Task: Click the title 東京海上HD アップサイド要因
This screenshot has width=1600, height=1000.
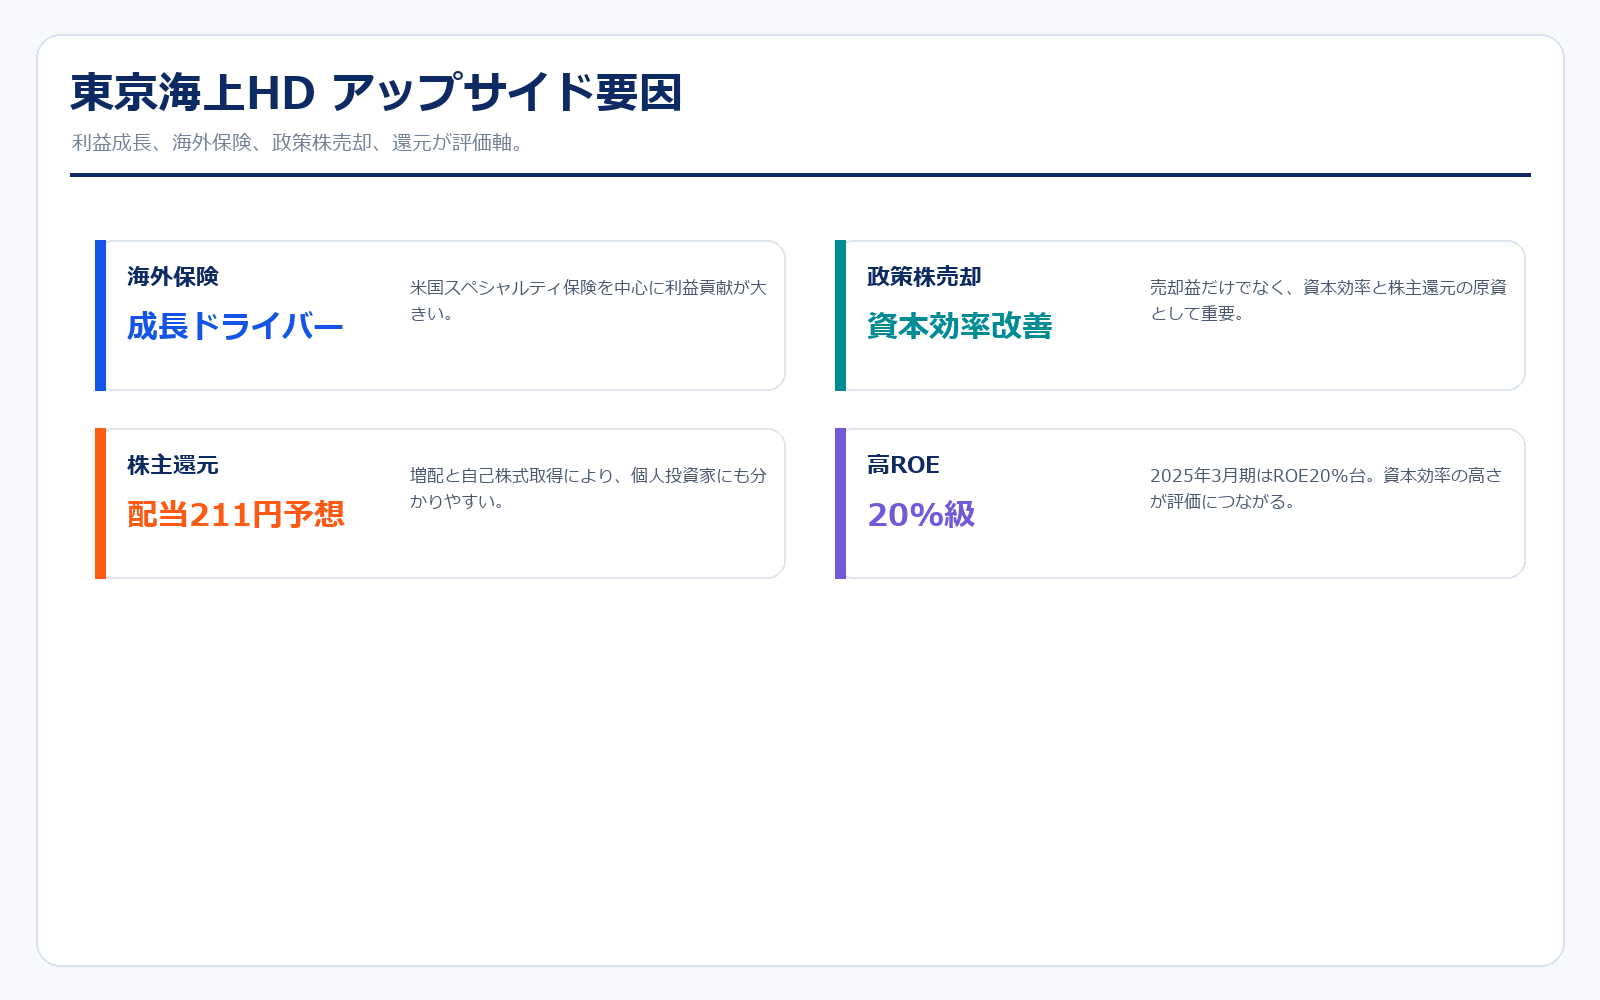Action: 376,92
